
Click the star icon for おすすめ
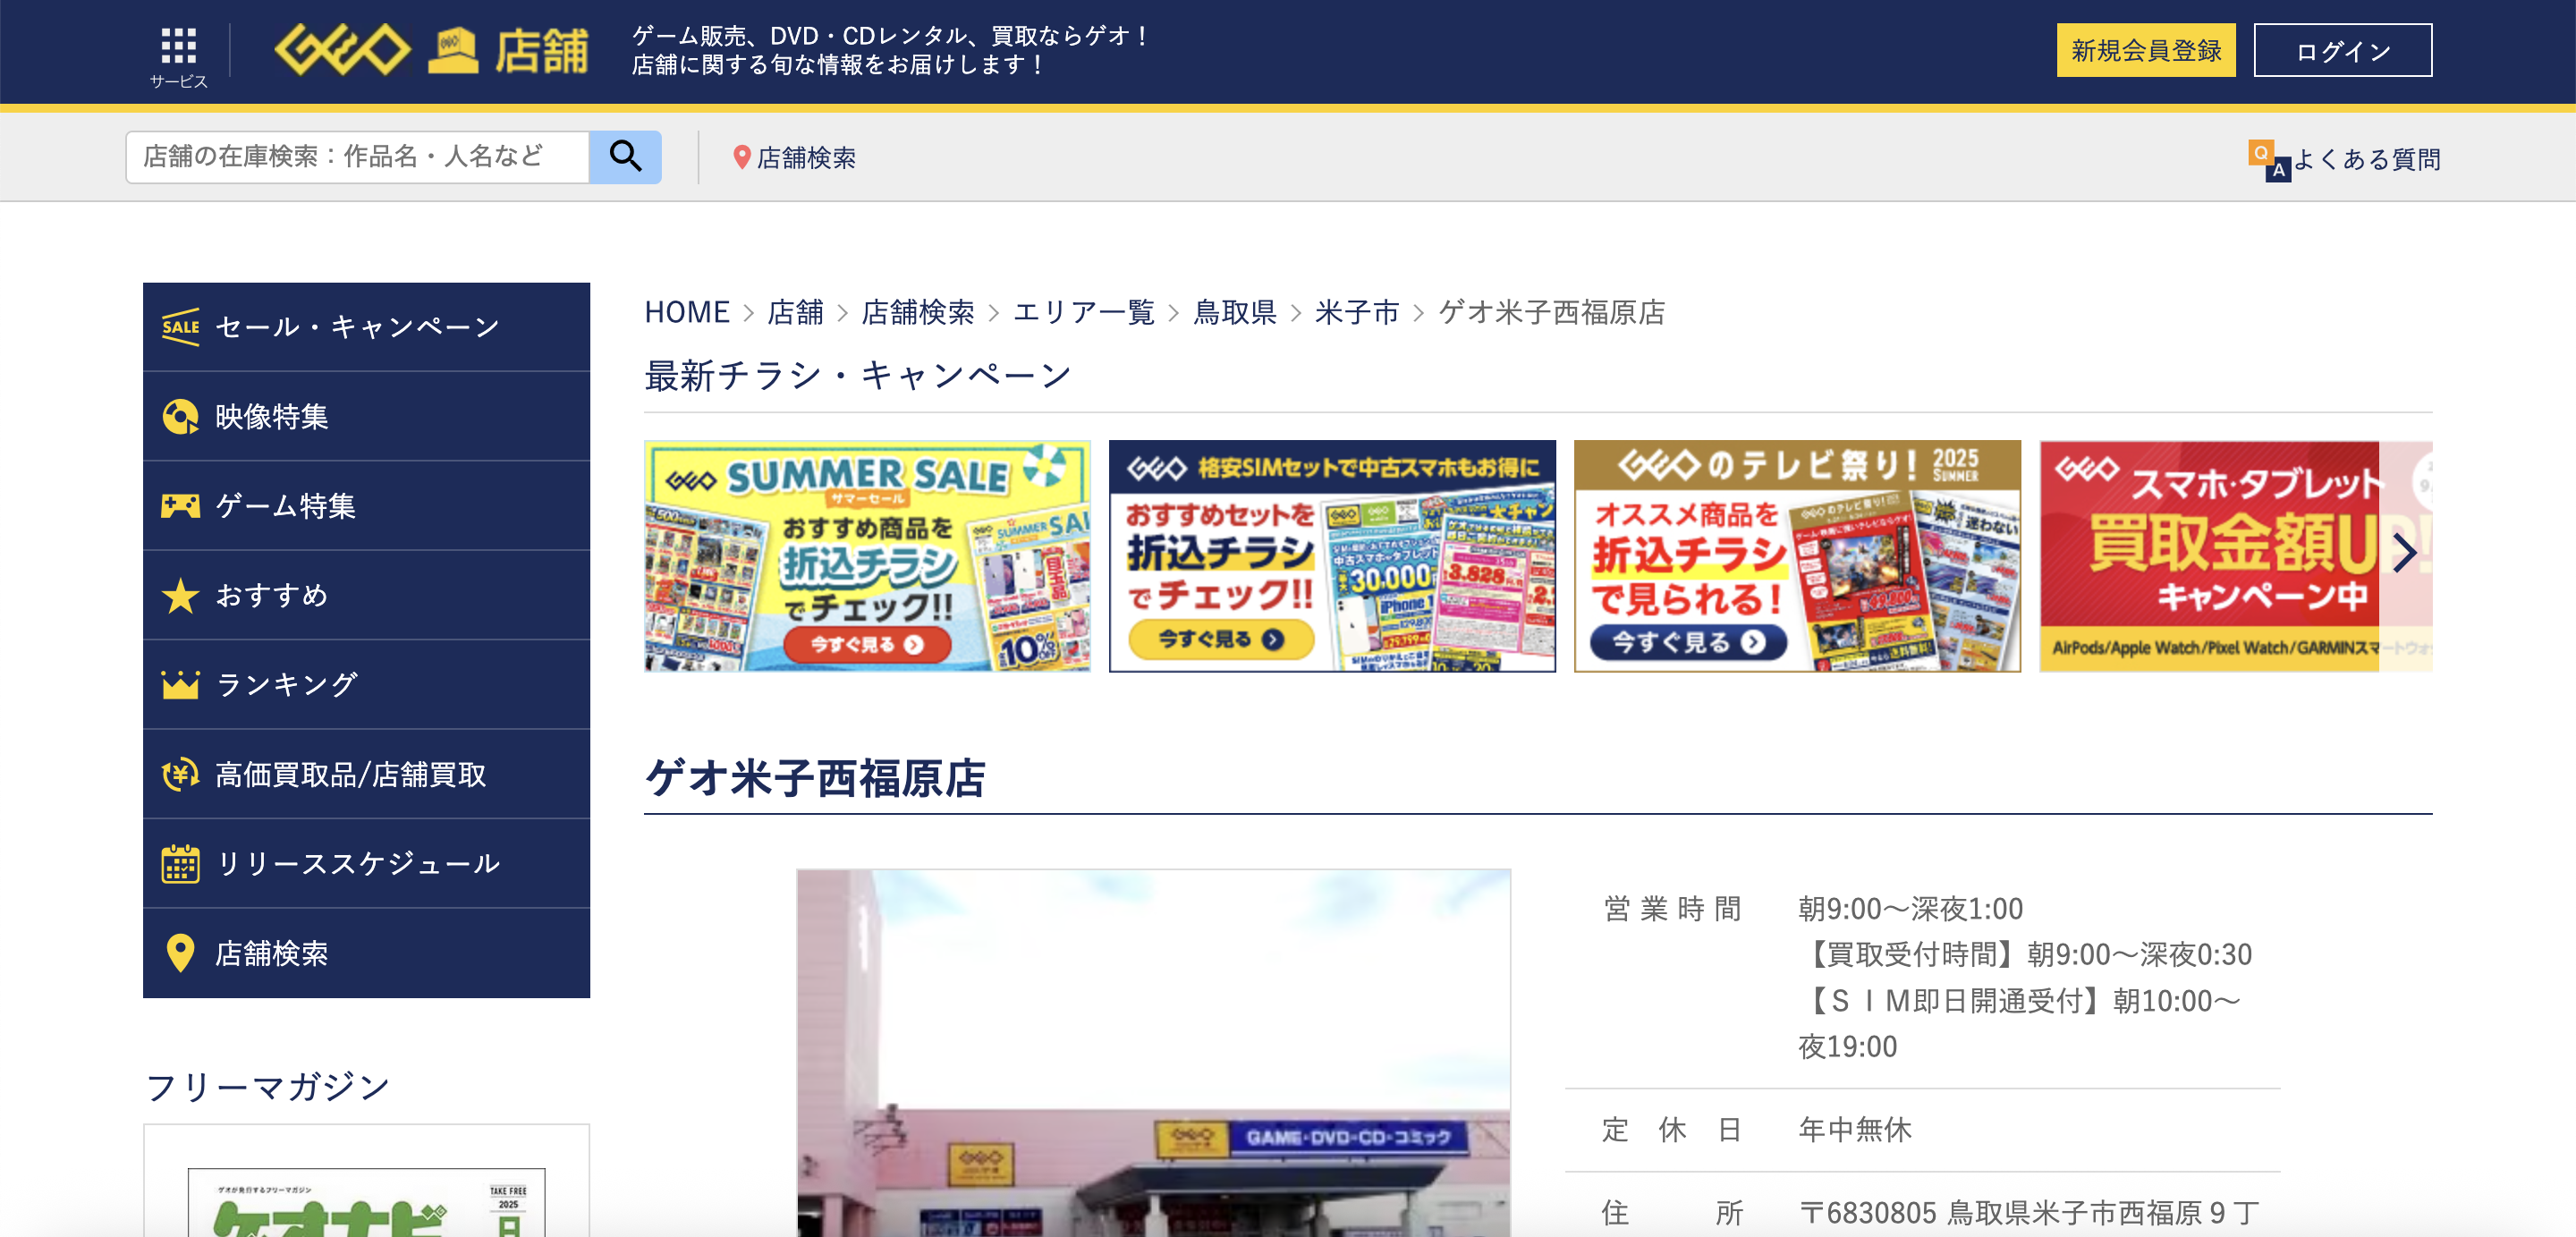[x=181, y=595]
